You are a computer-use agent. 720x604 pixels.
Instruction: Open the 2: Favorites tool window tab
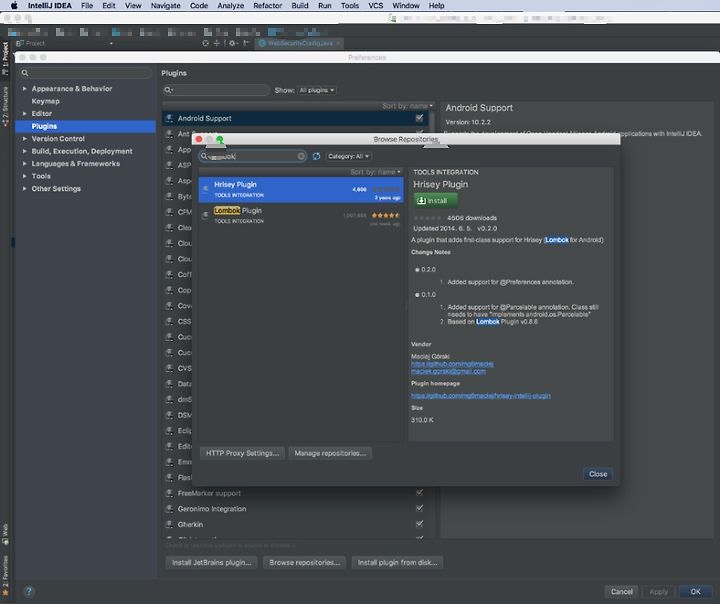(6, 576)
